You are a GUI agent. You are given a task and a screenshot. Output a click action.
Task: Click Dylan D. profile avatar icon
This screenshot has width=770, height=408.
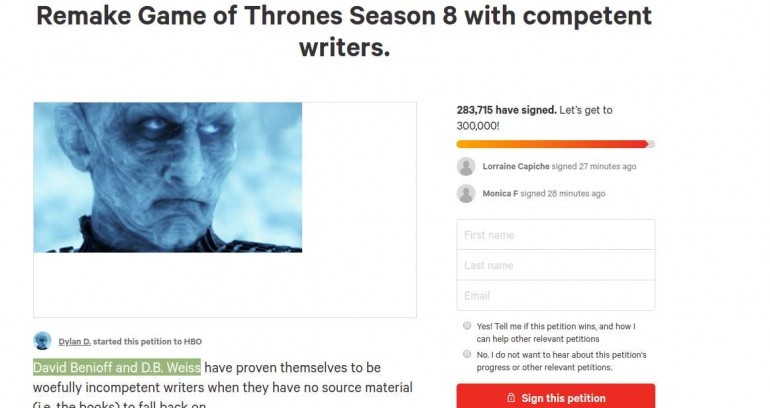42,340
